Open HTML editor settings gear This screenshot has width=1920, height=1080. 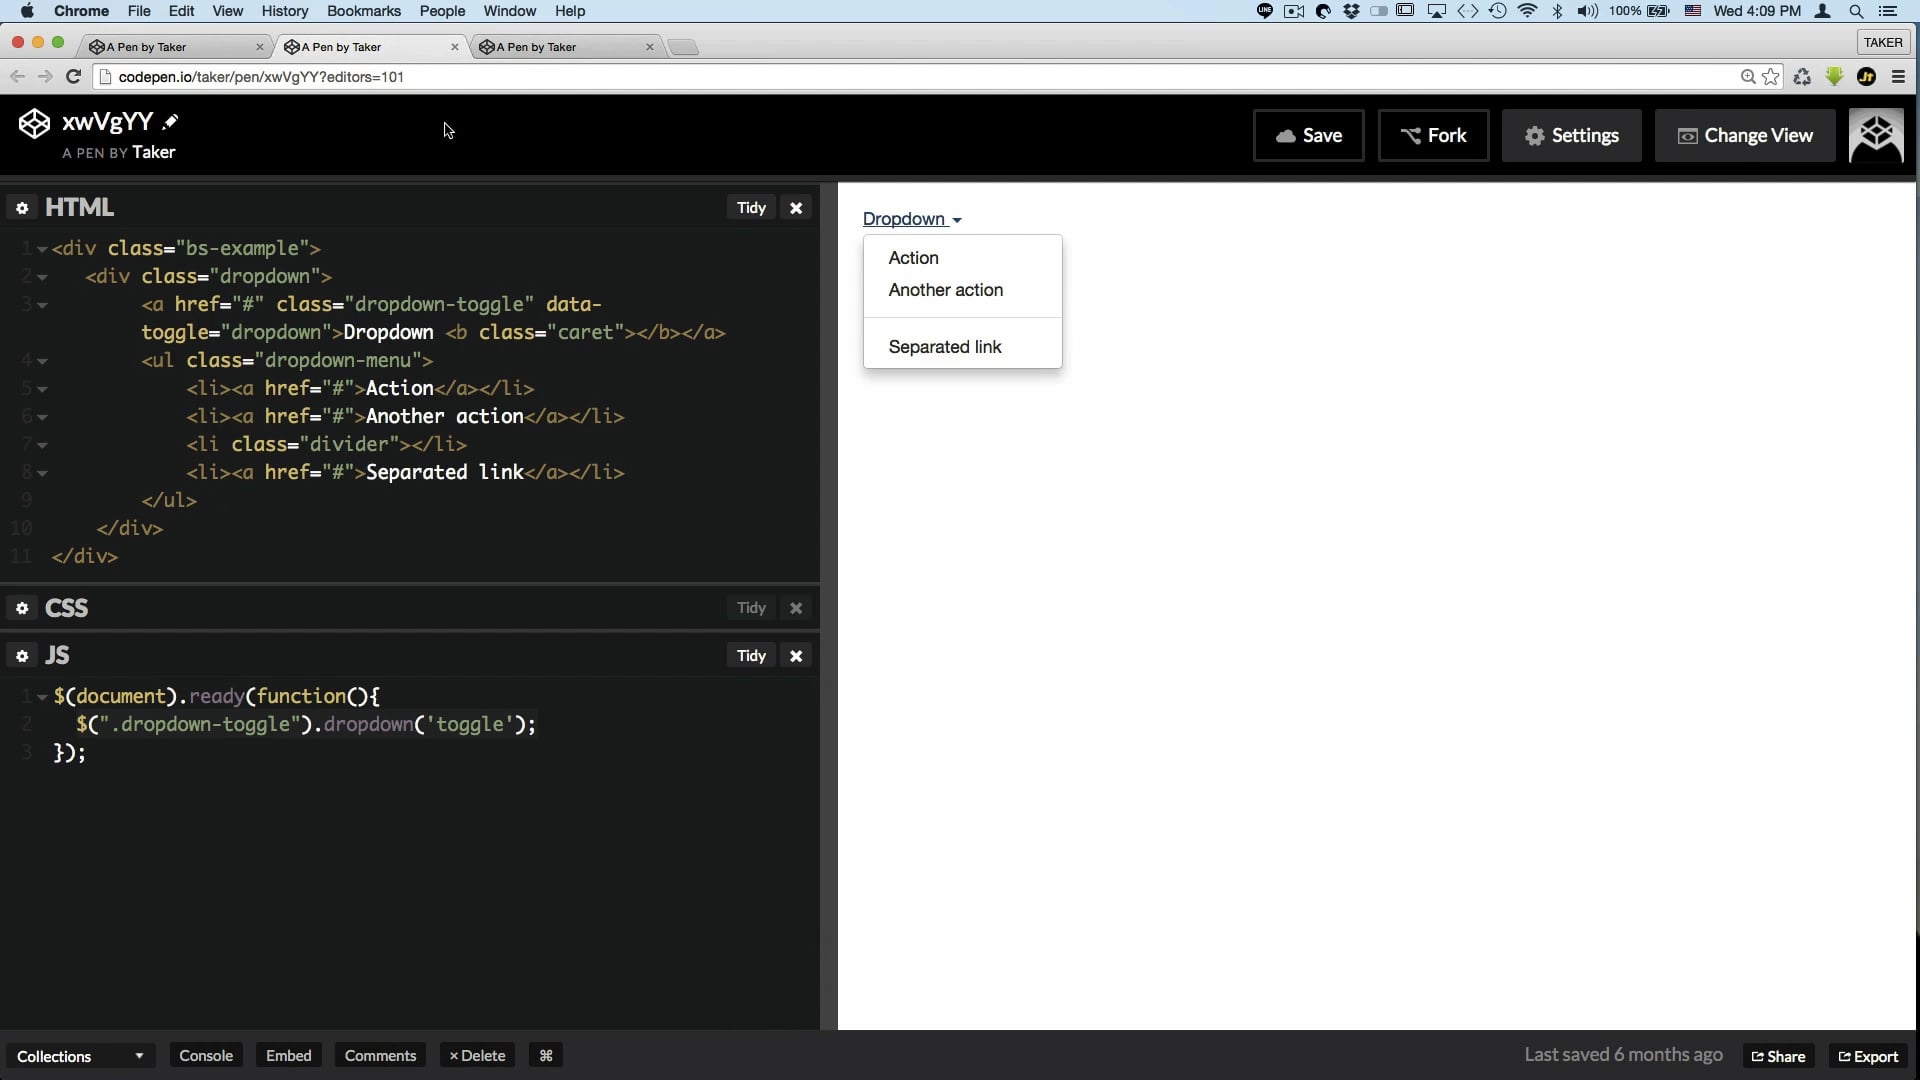pos(22,208)
